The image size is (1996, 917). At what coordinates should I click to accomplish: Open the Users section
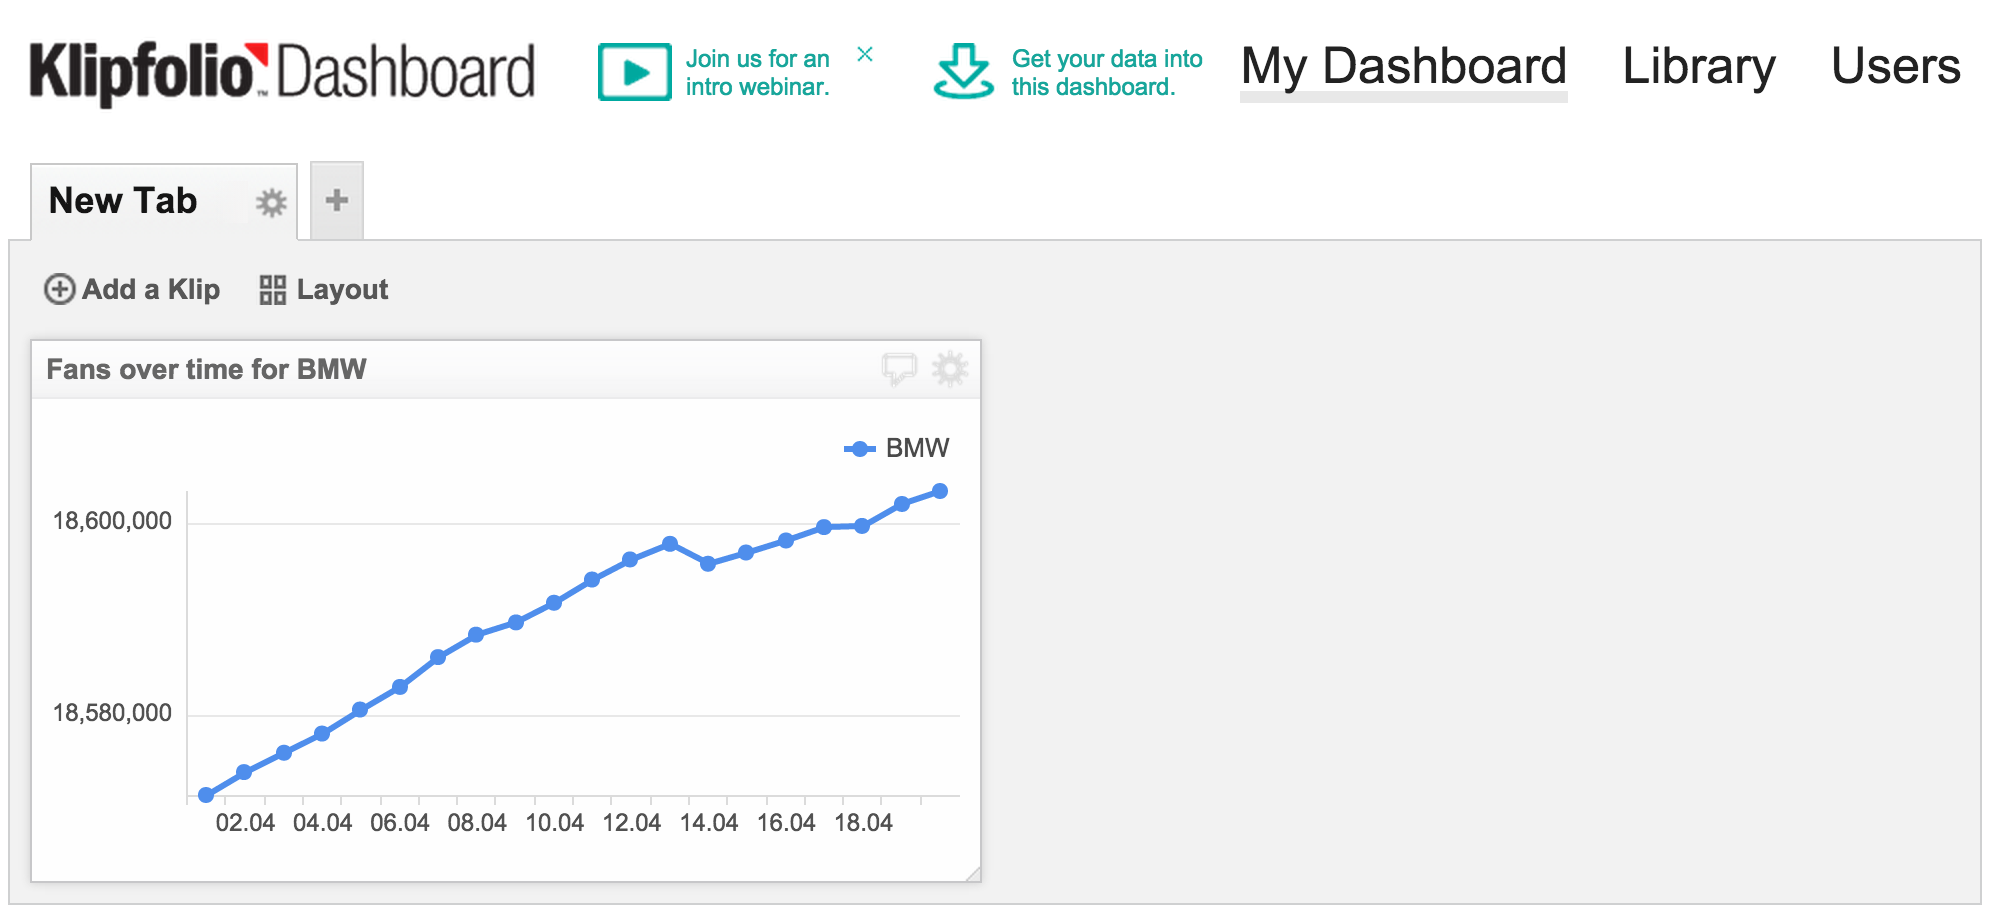click(x=1895, y=67)
